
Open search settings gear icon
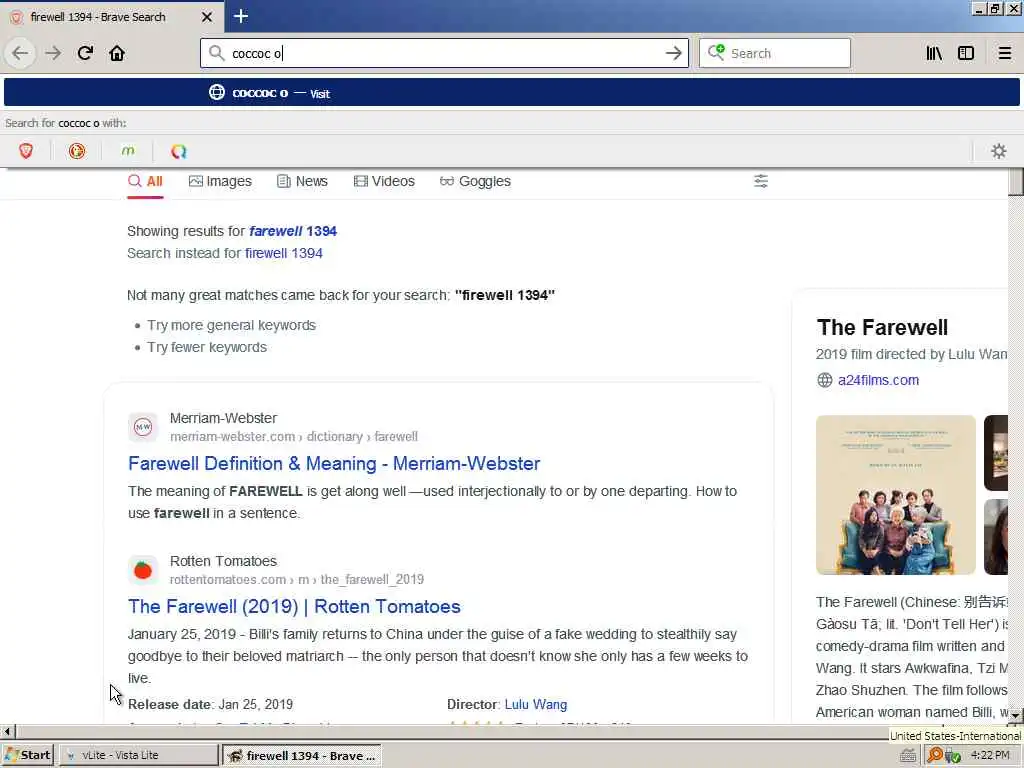(999, 152)
